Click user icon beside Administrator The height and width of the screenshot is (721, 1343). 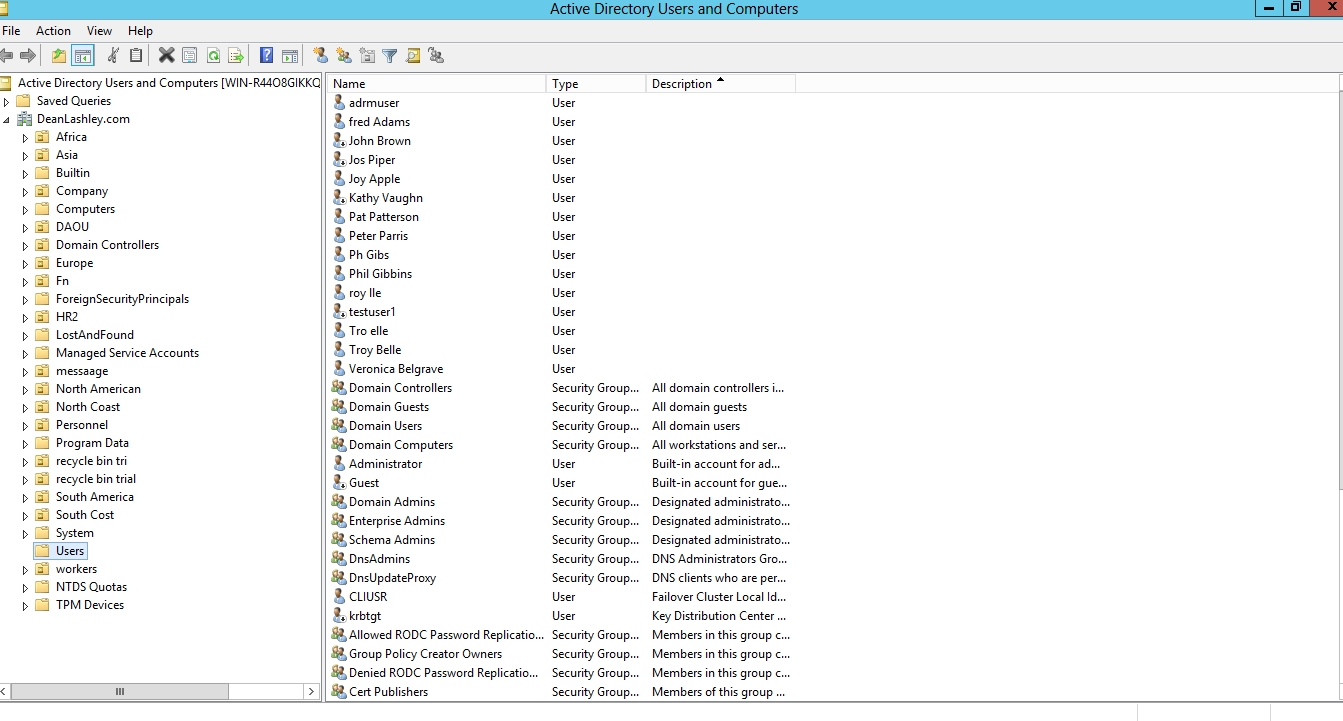[x=339, y=464]
